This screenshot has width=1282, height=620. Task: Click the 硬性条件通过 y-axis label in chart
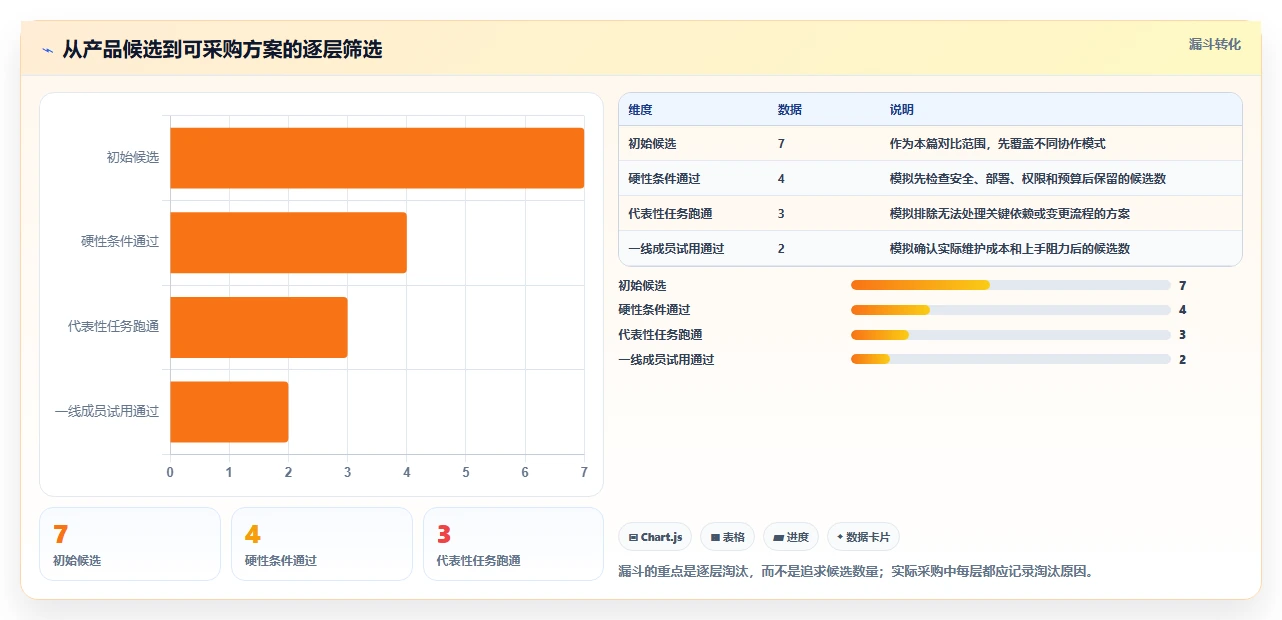(120, 242)
